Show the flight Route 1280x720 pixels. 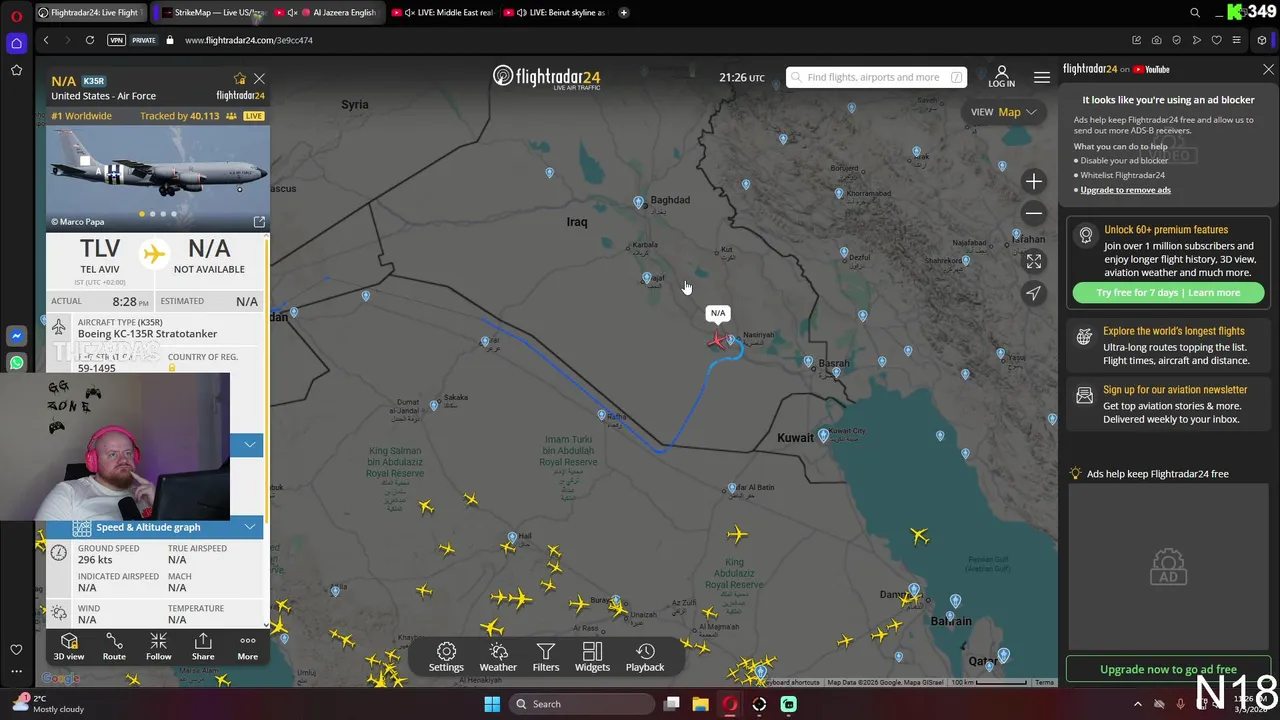114,647
